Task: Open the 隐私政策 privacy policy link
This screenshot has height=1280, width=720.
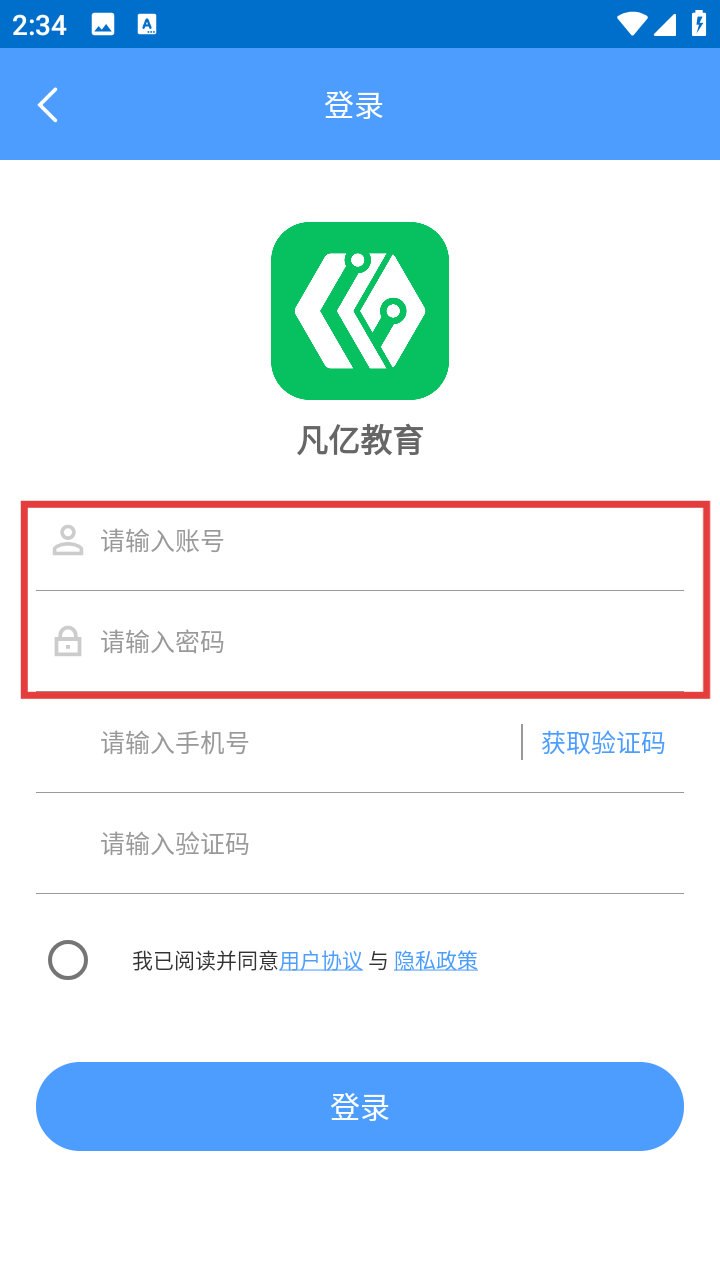Action: [436, 961]
